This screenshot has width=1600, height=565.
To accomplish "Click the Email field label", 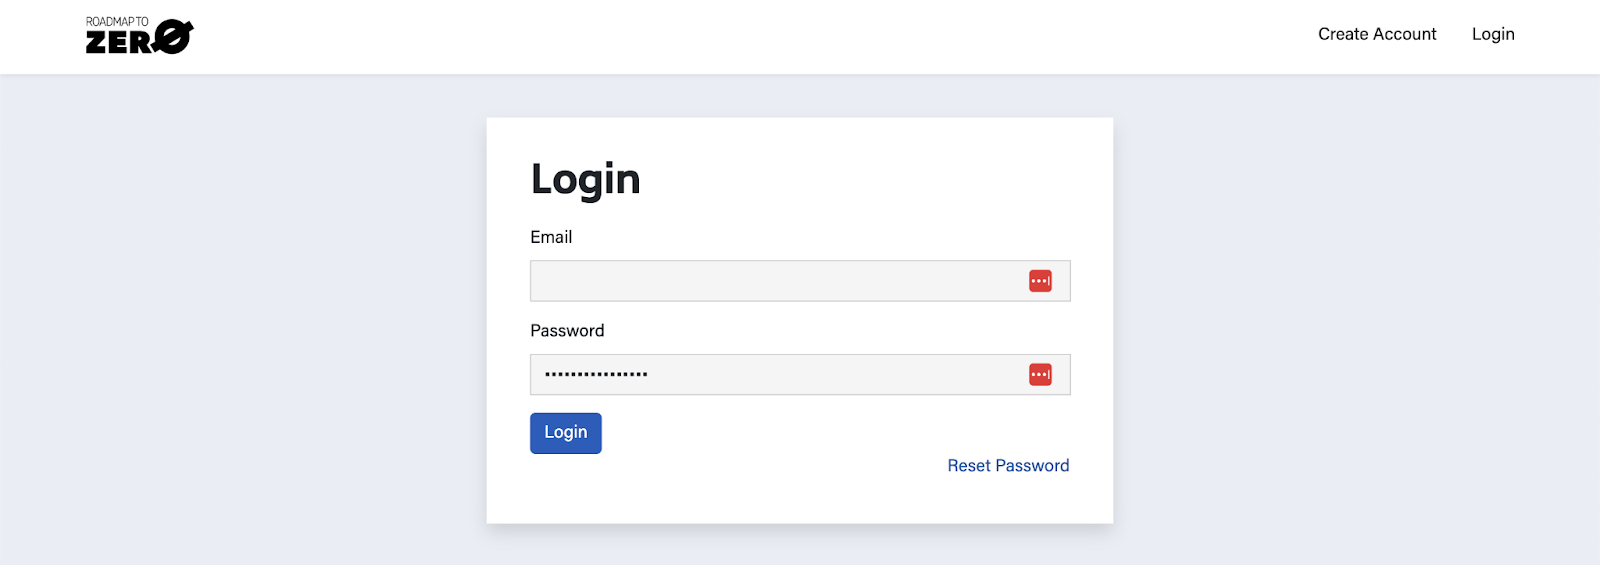I will tap(551, 237).
